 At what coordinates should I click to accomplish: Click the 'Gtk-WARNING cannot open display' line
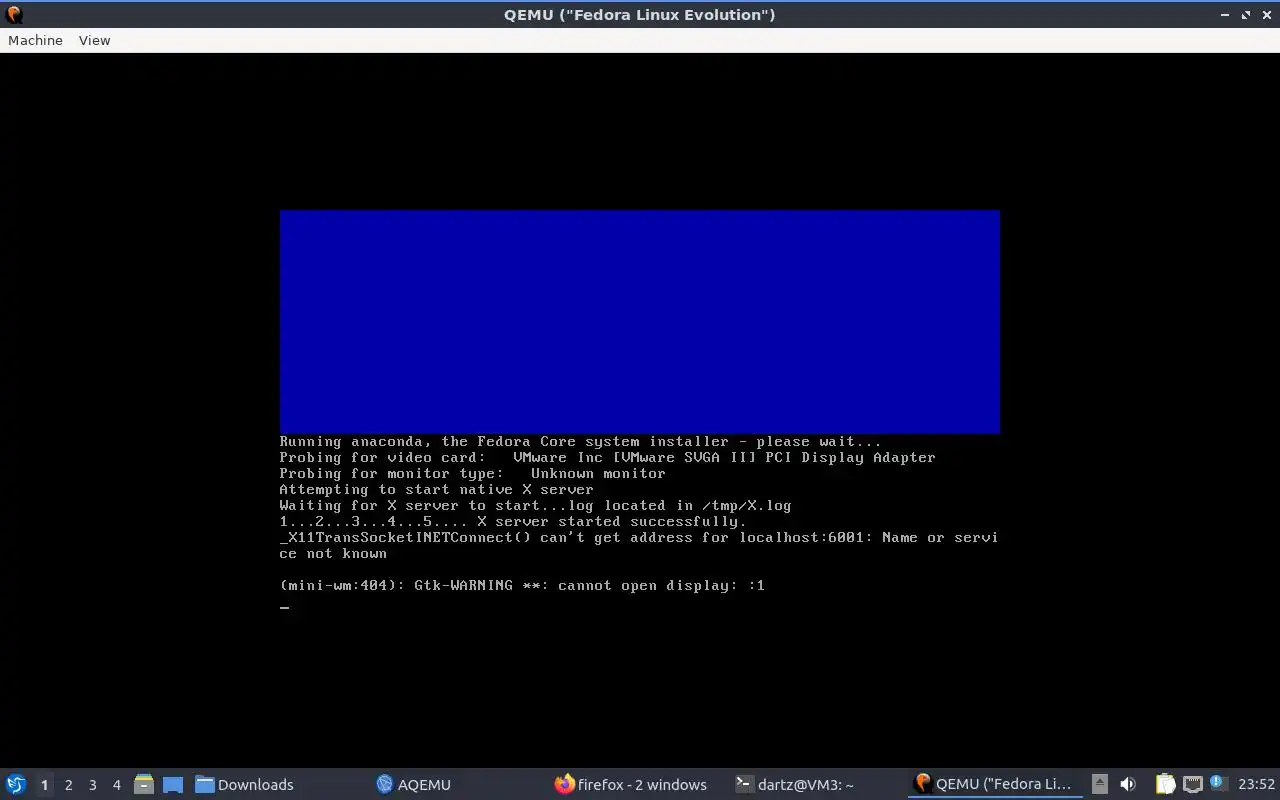[522, 585]
